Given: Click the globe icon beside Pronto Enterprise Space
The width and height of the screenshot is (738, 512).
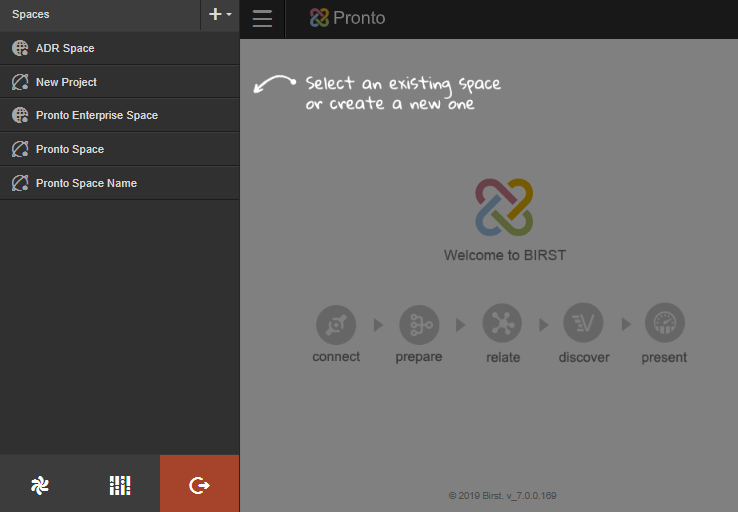Looking at the screenshot, I should point(20,115).
